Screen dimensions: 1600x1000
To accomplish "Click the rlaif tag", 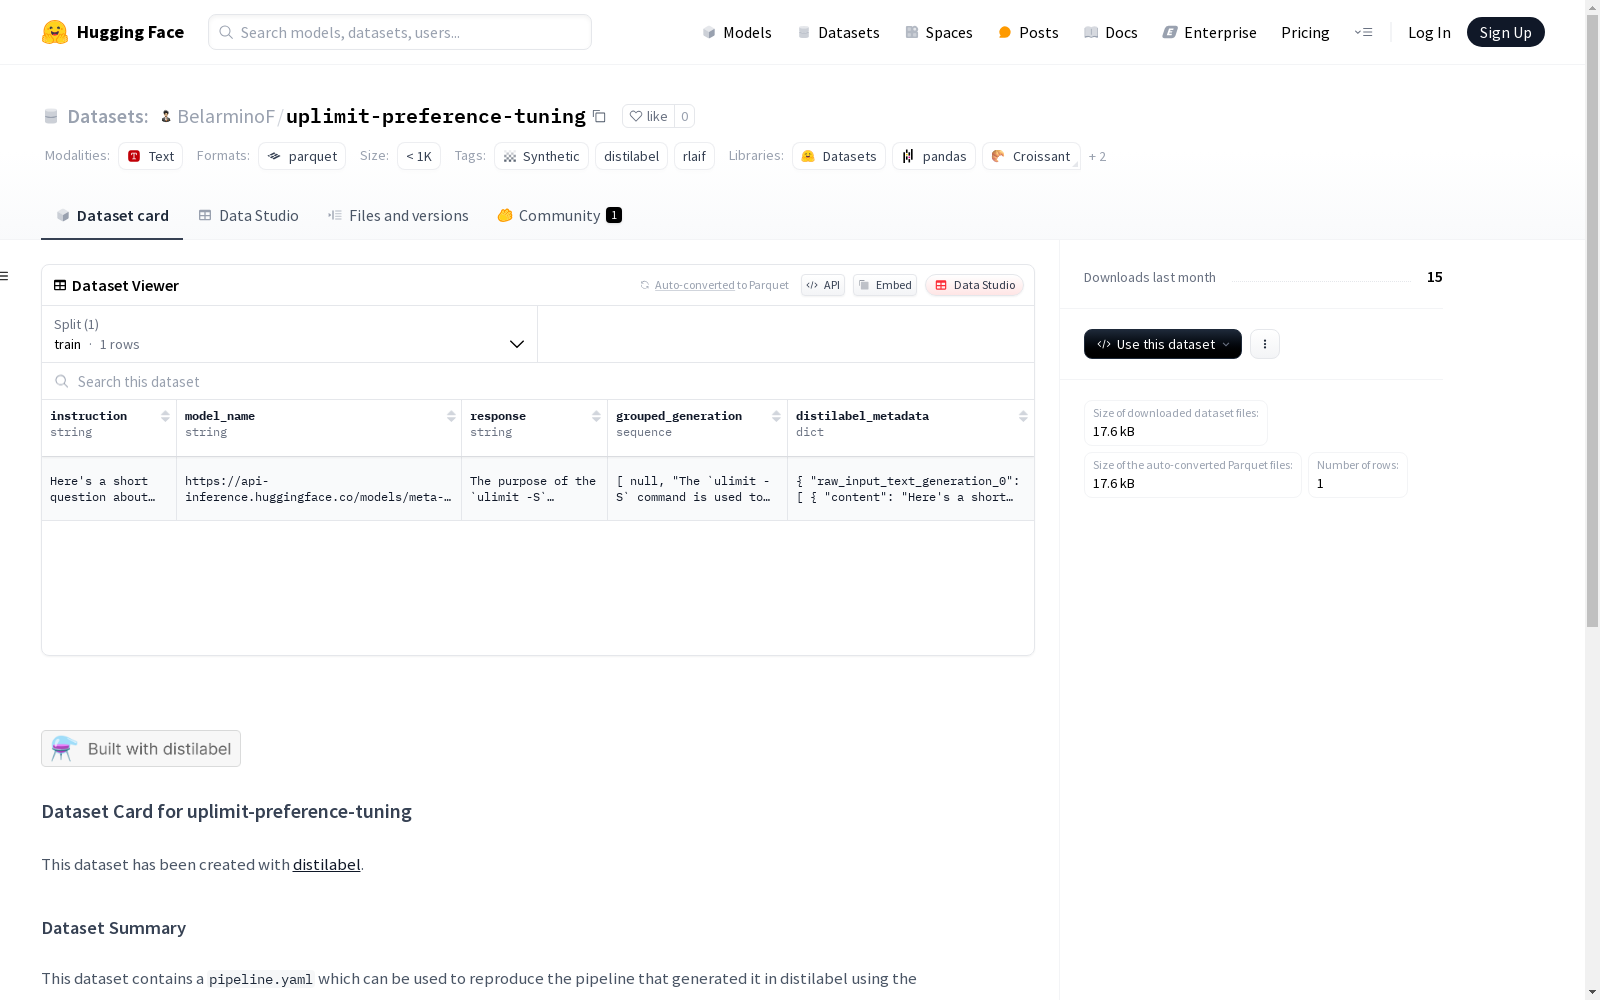I will point(694,156).
